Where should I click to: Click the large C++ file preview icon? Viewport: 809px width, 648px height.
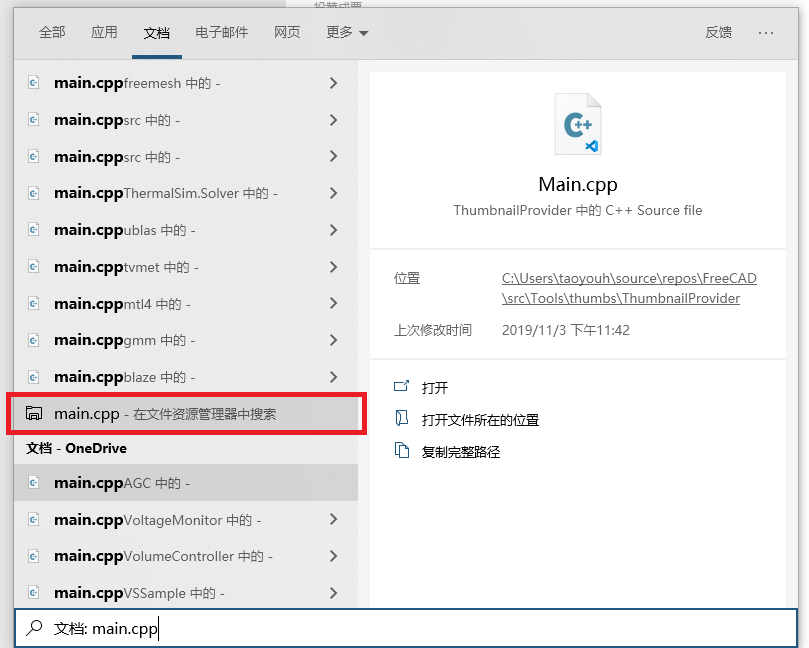click(x=577, y=124)
